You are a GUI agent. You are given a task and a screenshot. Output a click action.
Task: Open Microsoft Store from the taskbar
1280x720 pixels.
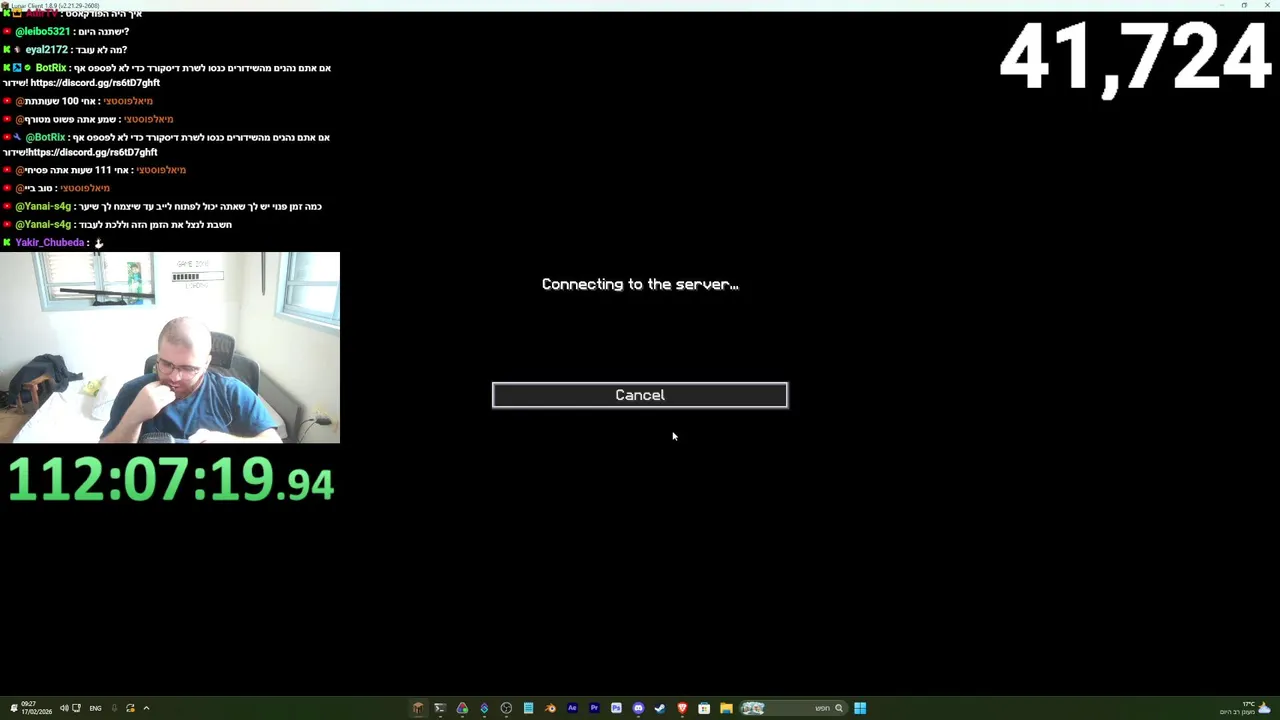click(x=704, y=708)
